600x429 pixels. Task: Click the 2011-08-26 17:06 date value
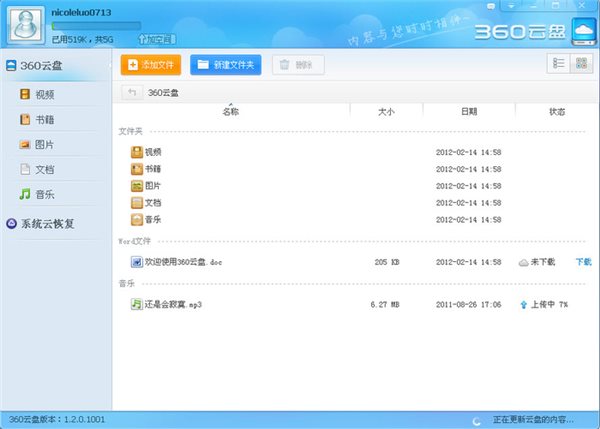click(x=468, y=305)
